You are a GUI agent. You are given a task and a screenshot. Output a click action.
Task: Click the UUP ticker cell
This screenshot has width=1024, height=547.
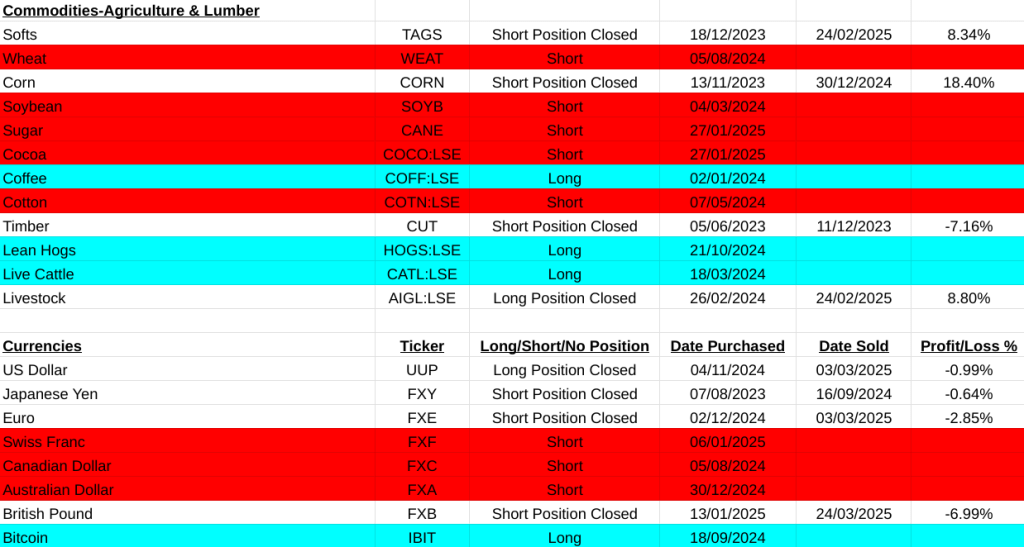click(x=421, y=370)
